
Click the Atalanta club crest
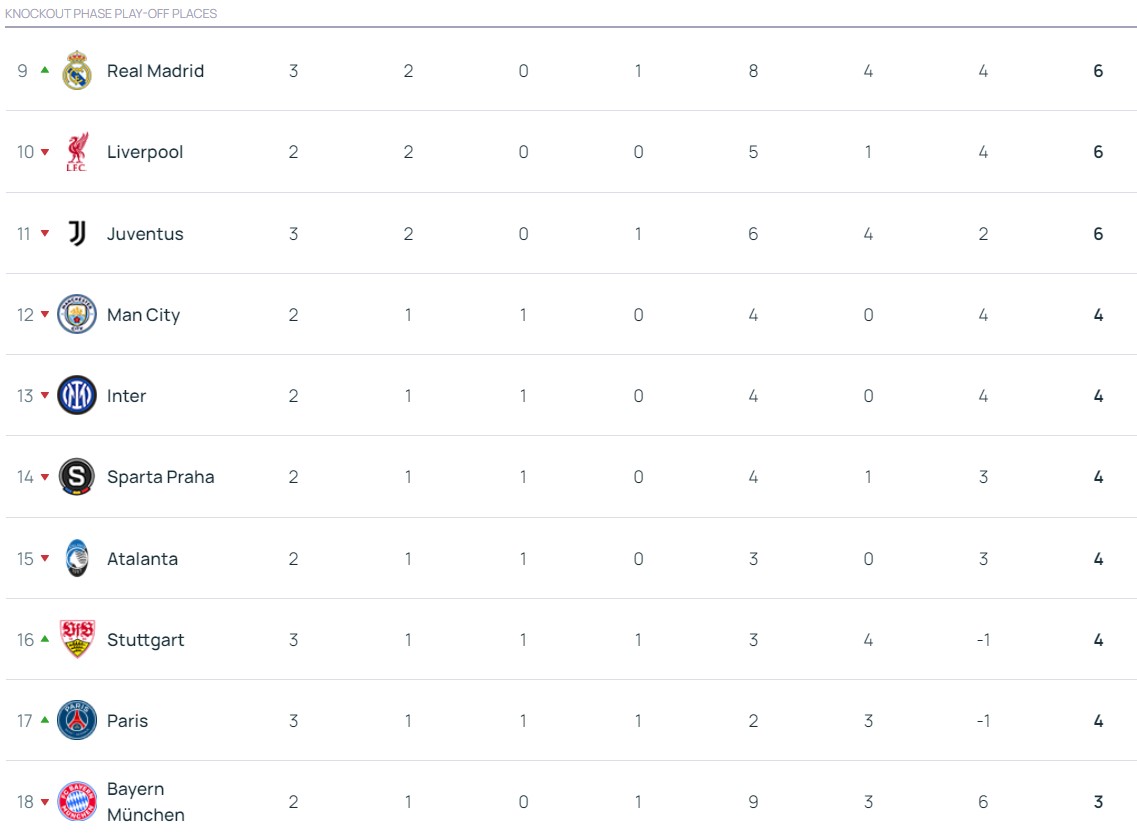77,559
